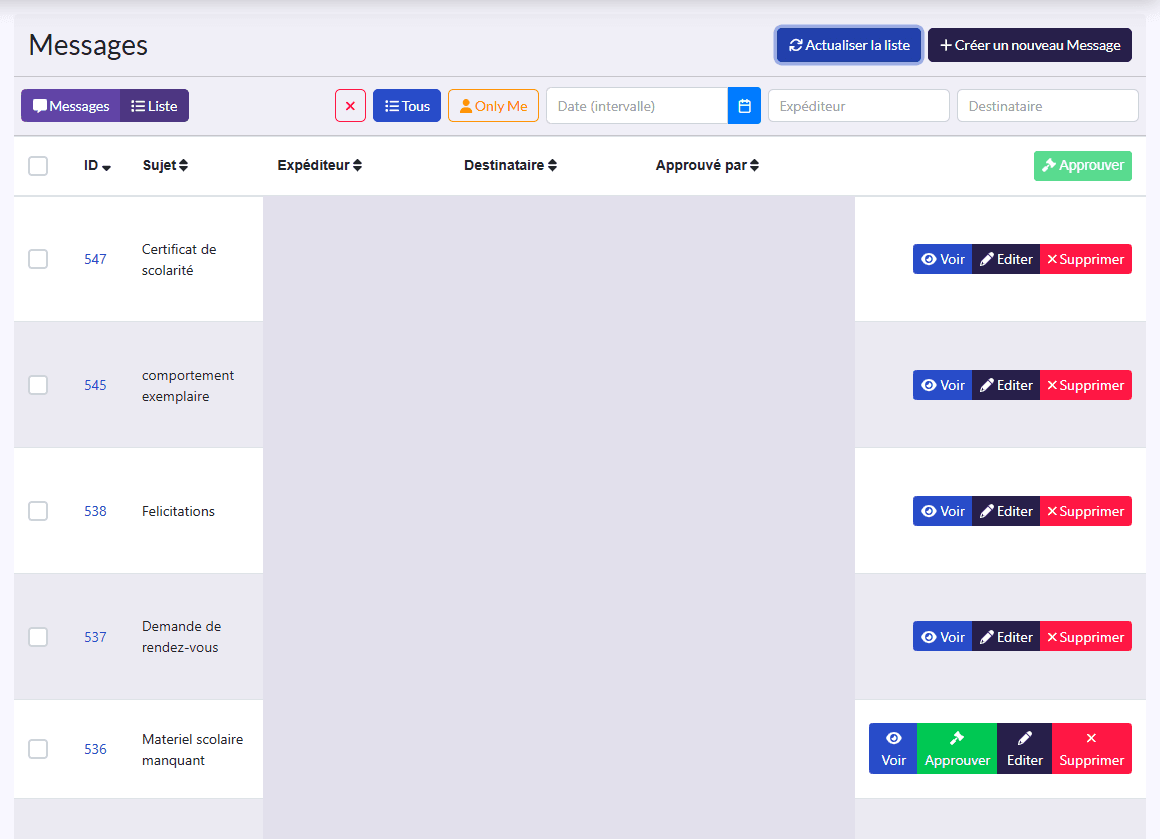Screen dimensions: 1160x839
Task: Click the header Approuver button
Action: (1083, 166)
